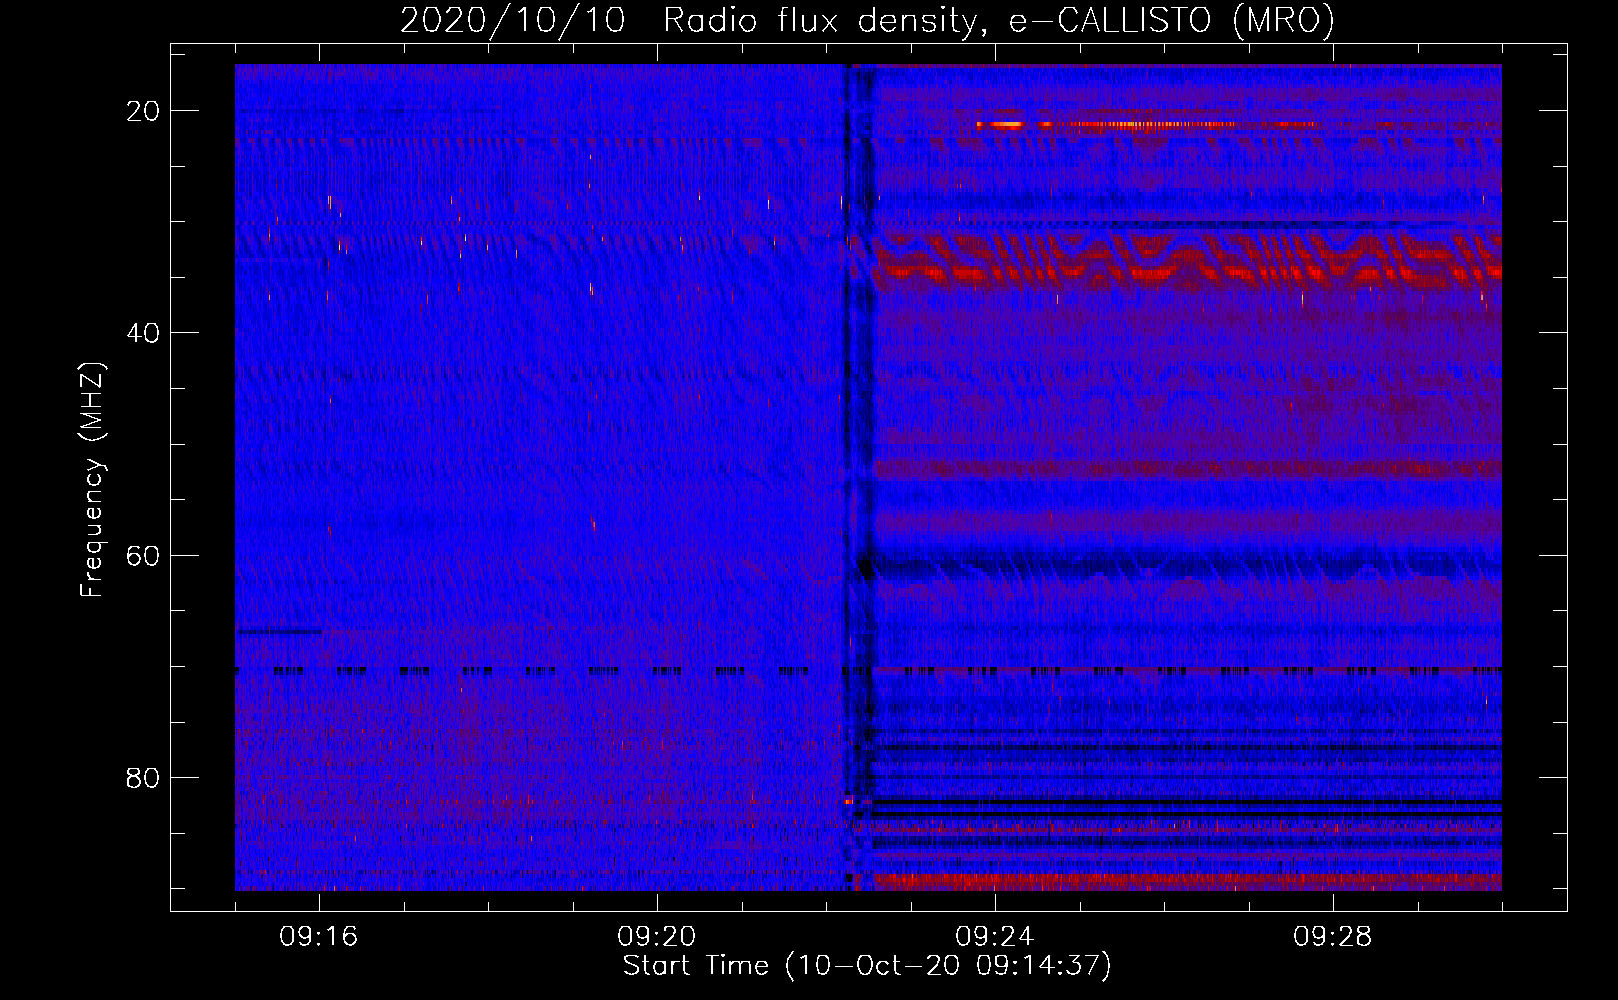Select the 09:28 time tick label
The width and height of the screenshot is (1618, 1000).
(x=1333, y=937)
